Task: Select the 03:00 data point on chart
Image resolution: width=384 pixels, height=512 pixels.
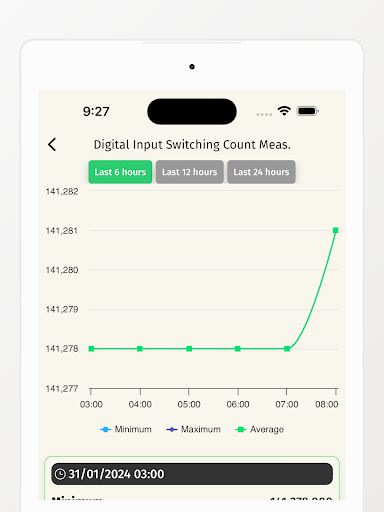Action: pos(91,349)
